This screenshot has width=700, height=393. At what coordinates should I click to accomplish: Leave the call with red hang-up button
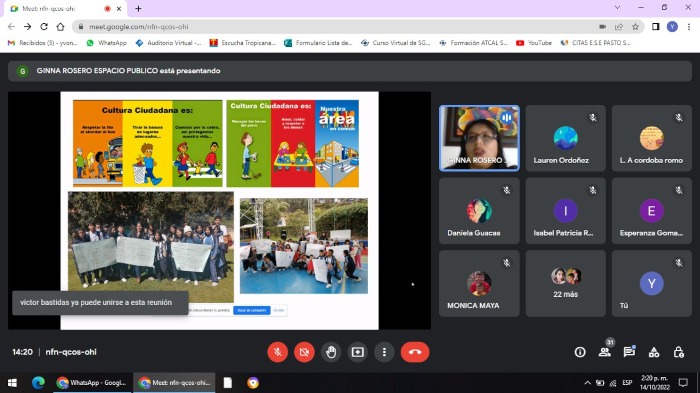click(x=415, y=352)
